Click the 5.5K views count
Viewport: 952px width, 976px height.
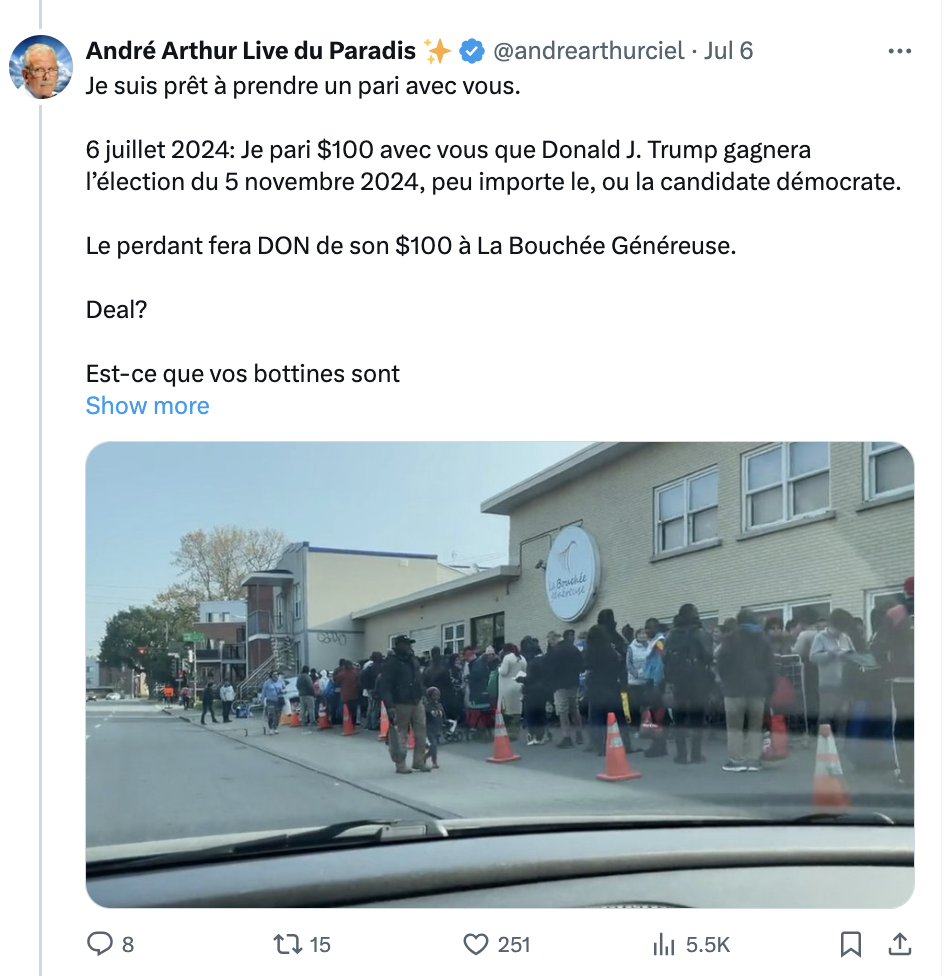pyautogui.click(x=707, y=945)
